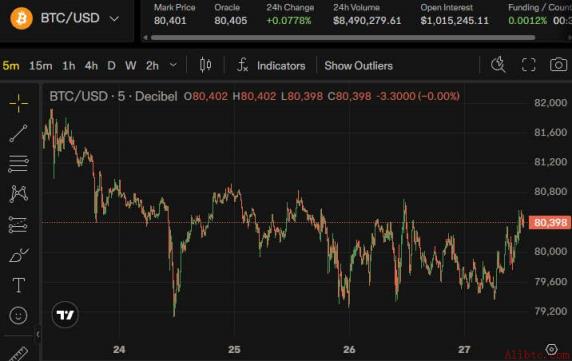This screenshot has height=361, width=572.
Task: Select the trend line drawing tool
Action: [19, 133]
